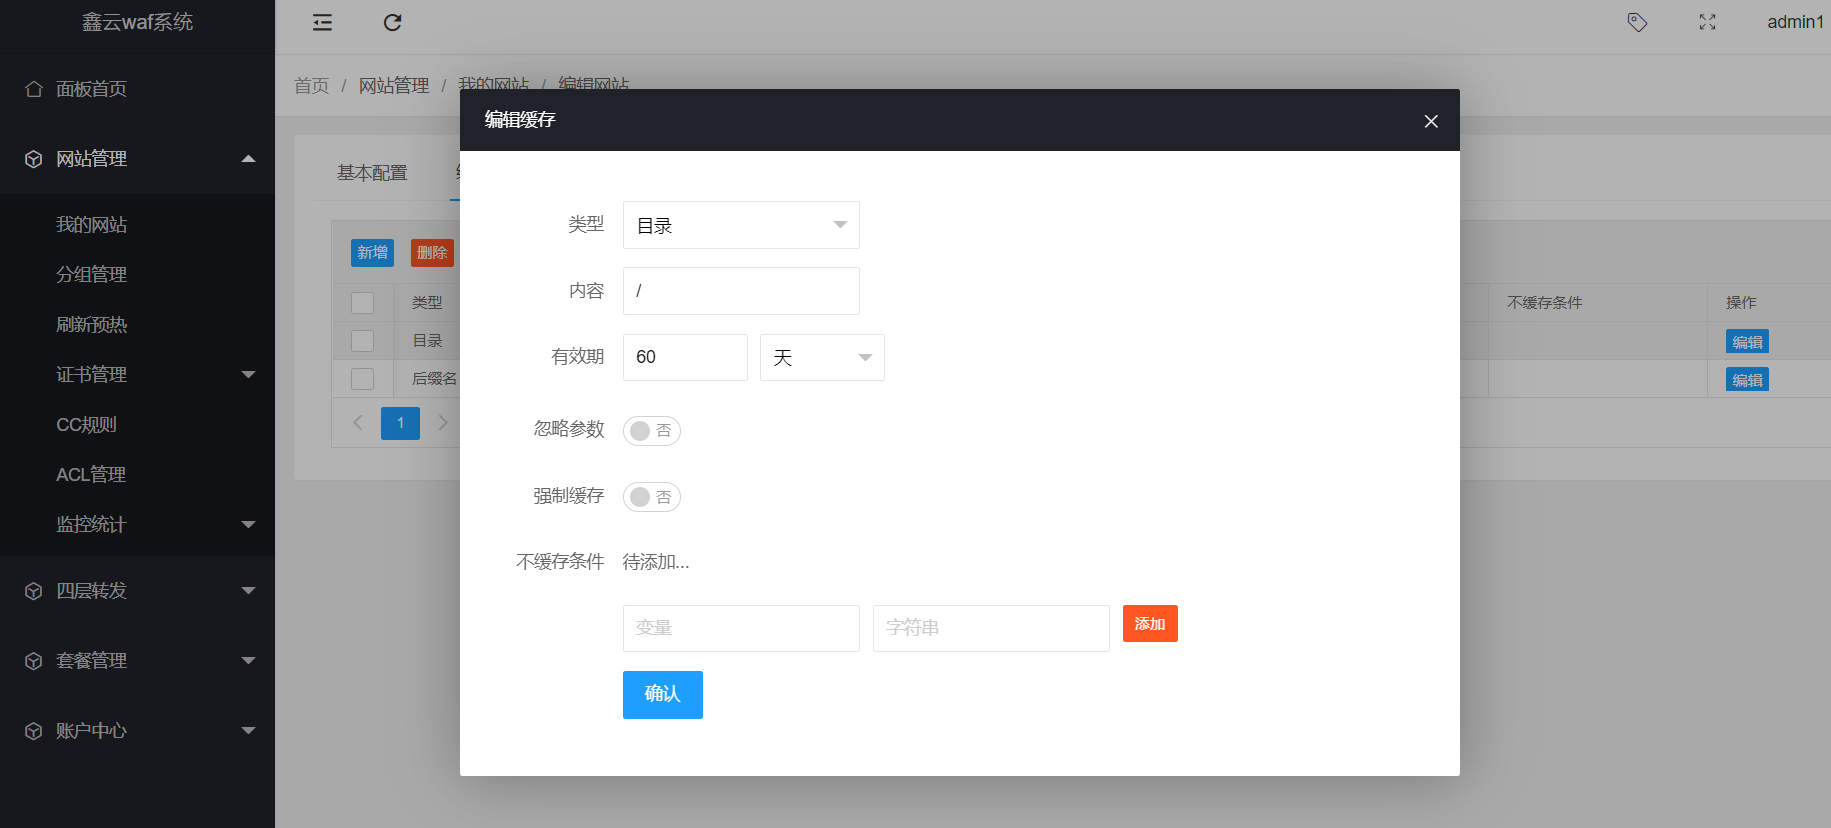Expand the 套餐管理 menu arrow
1831x828 pixels.
(x=249, y=661)
